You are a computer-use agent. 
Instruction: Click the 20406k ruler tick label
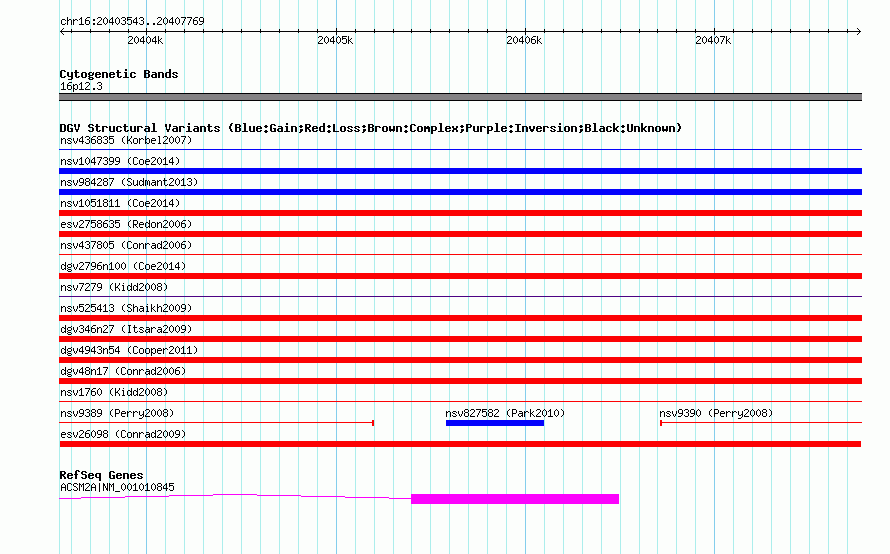pos(524,40)
